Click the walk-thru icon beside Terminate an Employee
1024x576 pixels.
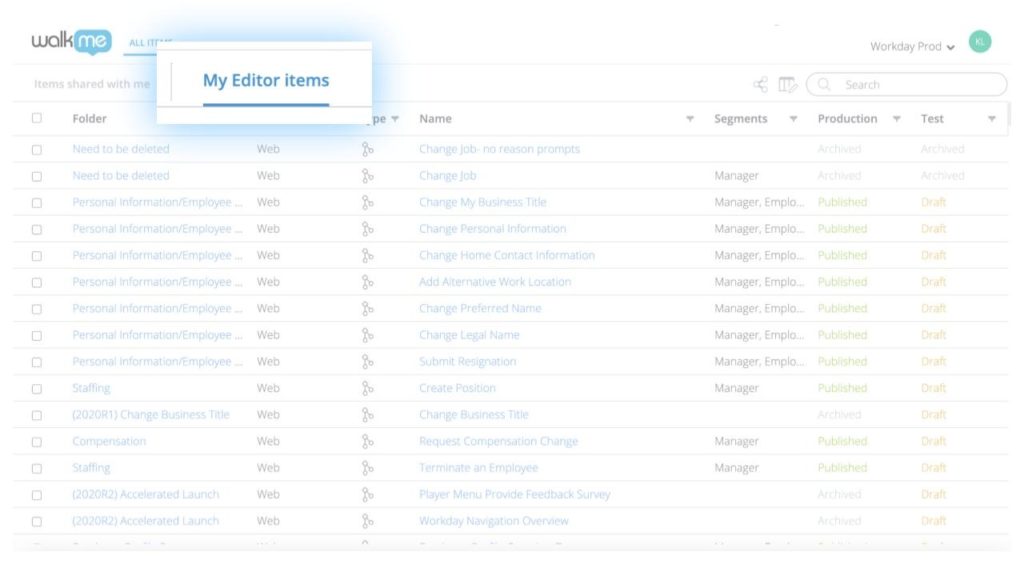click(370, 467)
